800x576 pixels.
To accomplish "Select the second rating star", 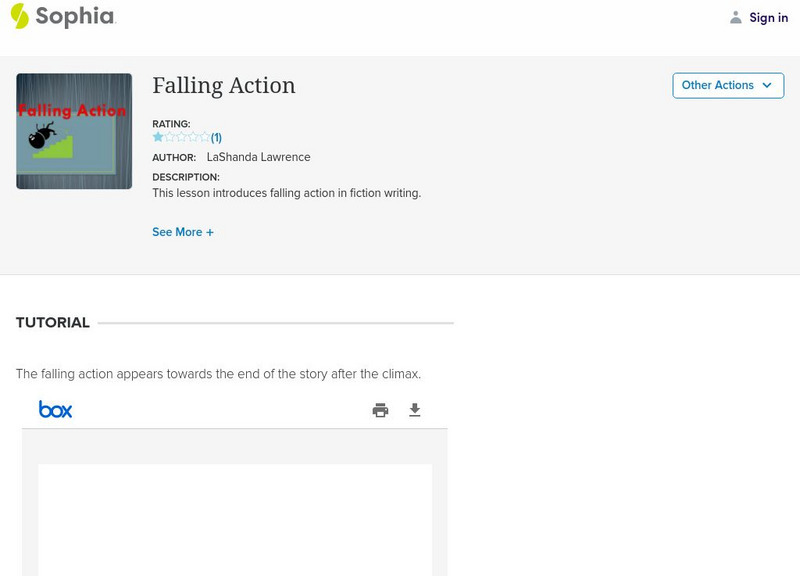I will [170, 137].
